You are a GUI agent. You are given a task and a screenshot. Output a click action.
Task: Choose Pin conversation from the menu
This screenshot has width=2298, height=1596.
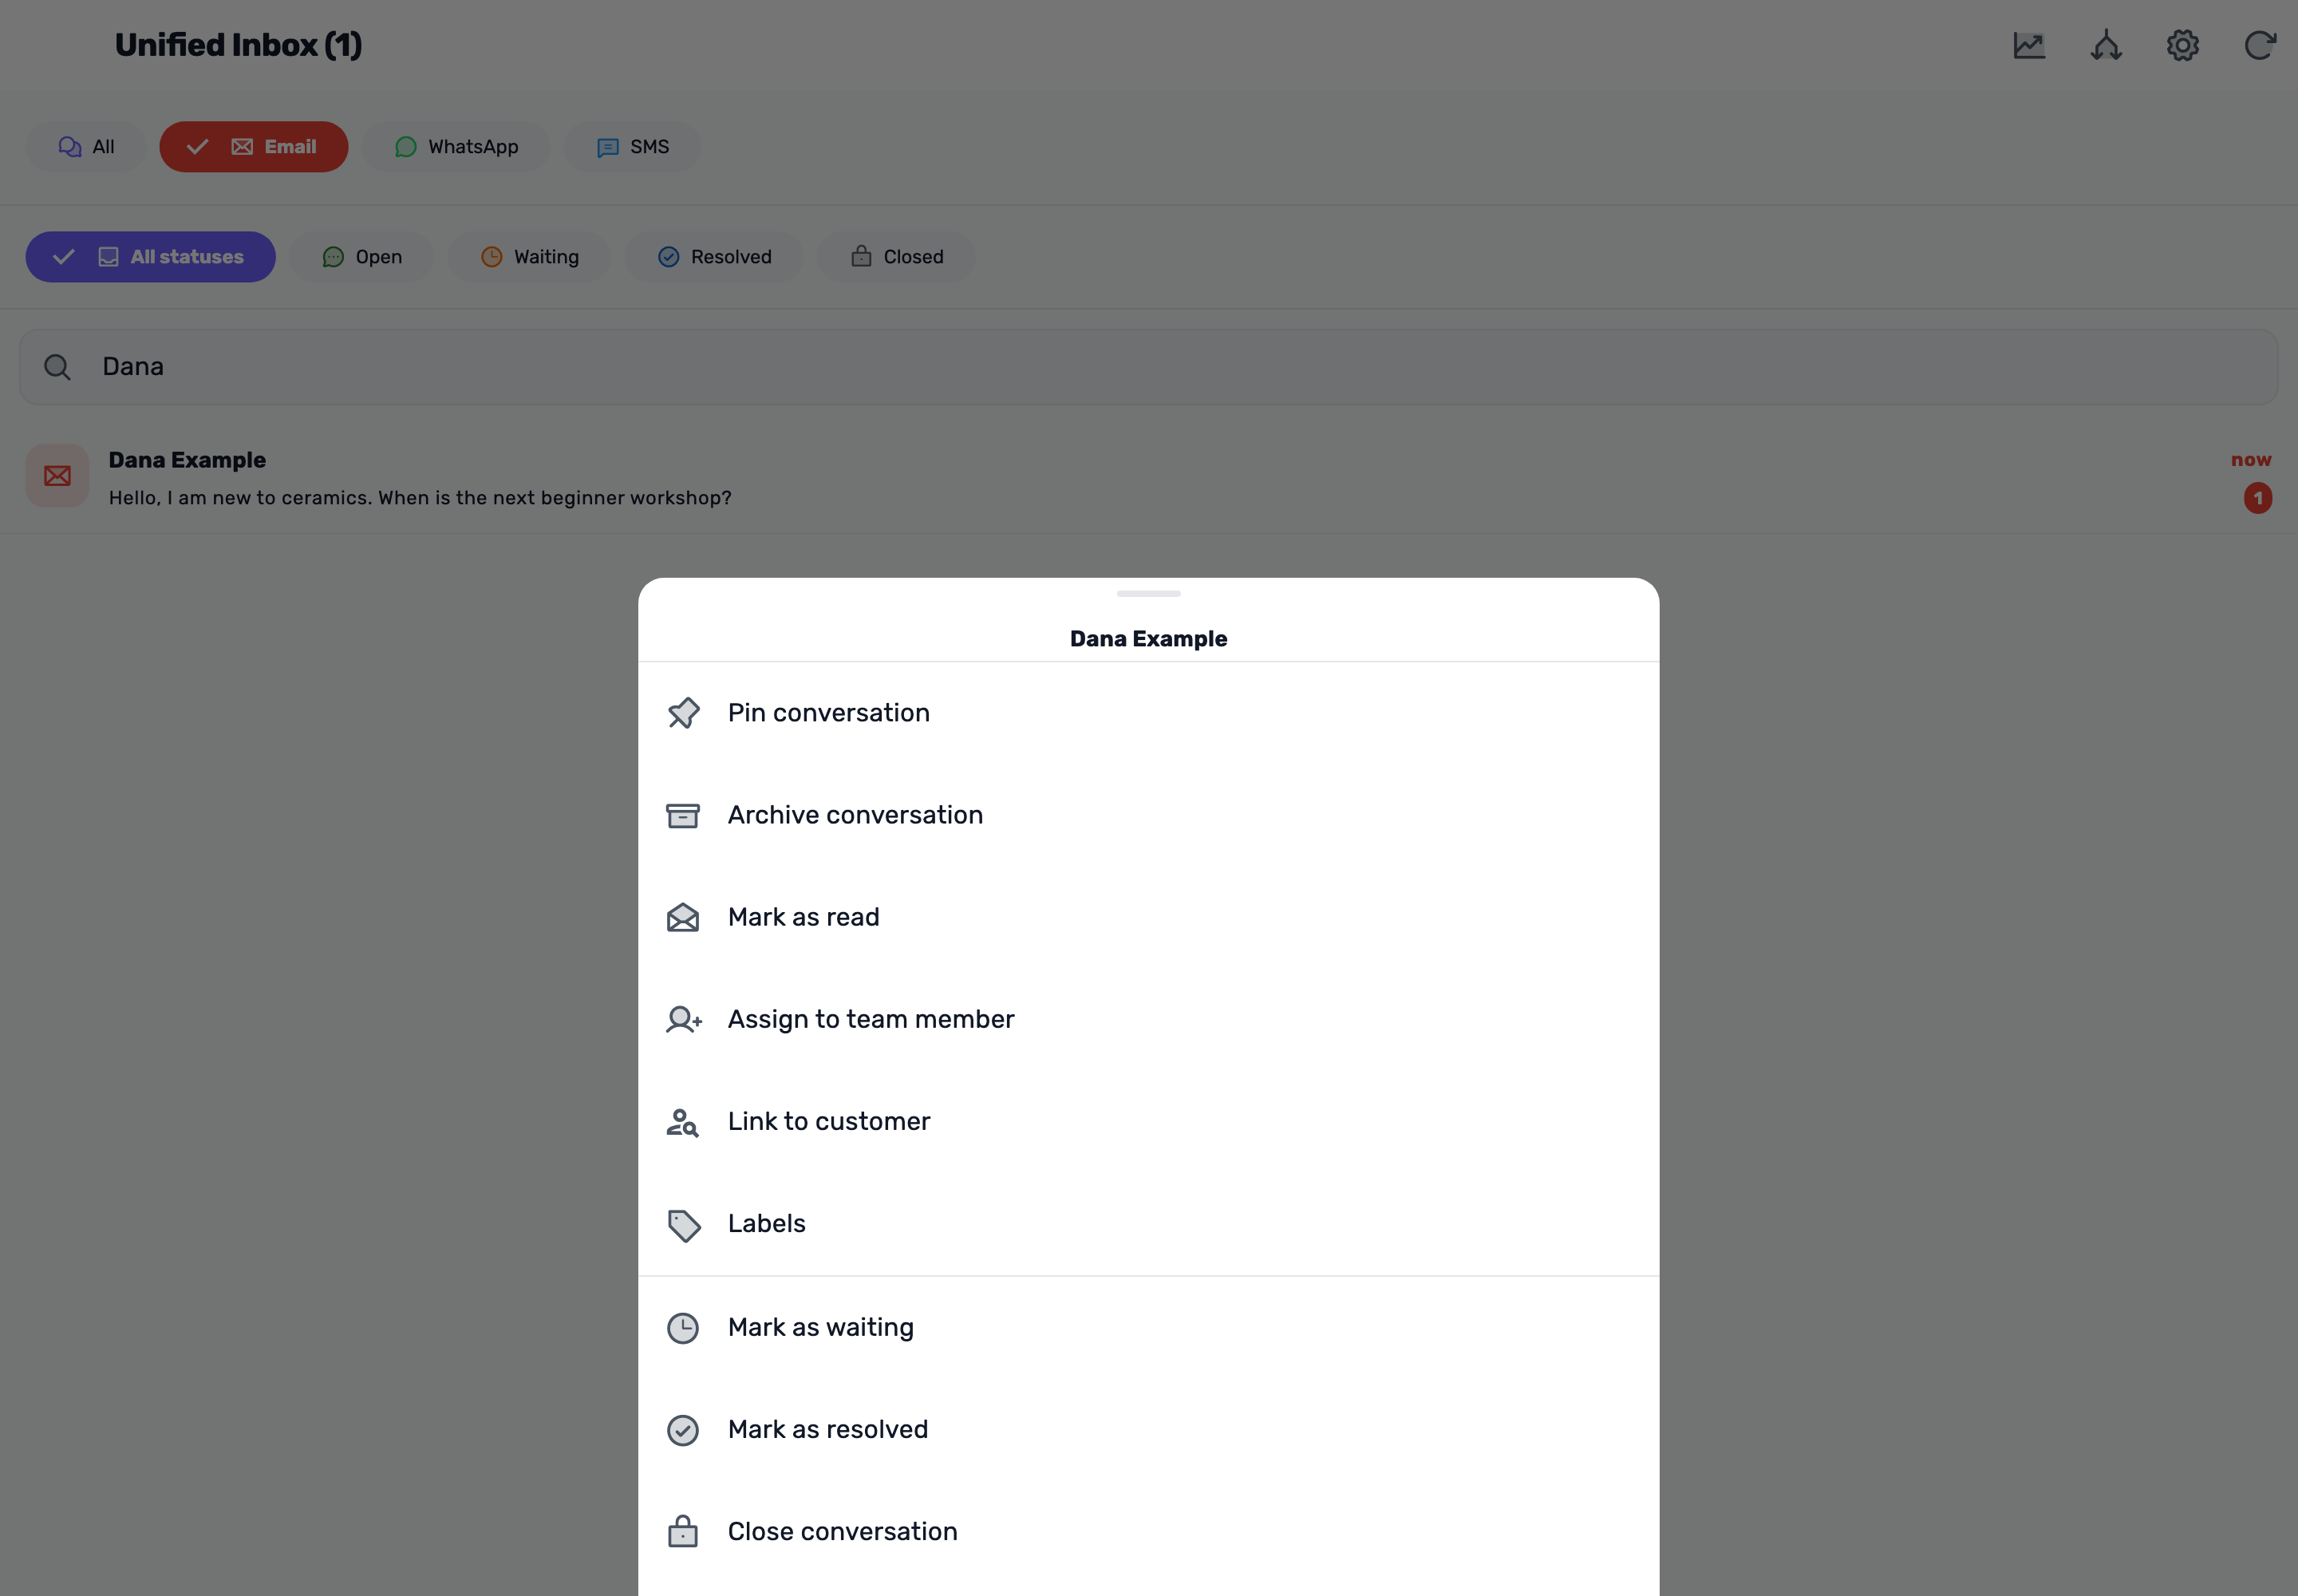(x=1148, y=713)
